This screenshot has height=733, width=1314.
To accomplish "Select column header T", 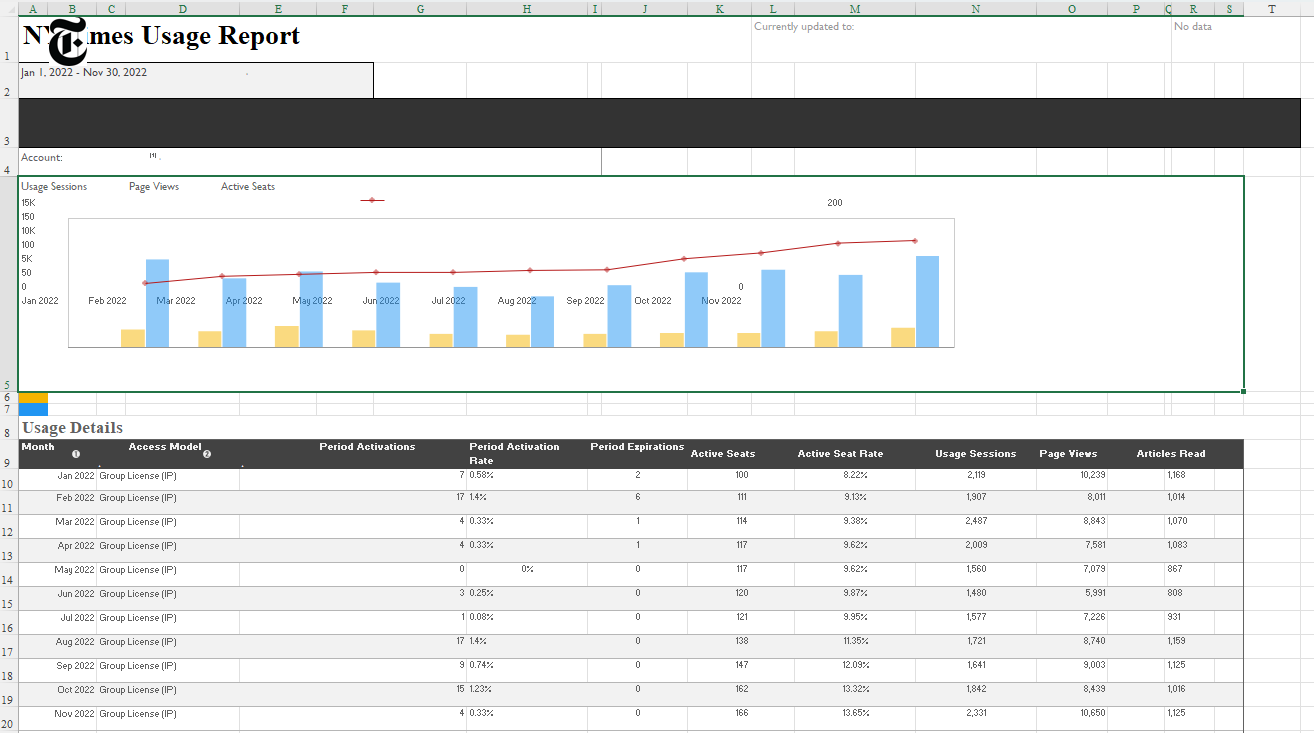I will (x=1271, y=9).
